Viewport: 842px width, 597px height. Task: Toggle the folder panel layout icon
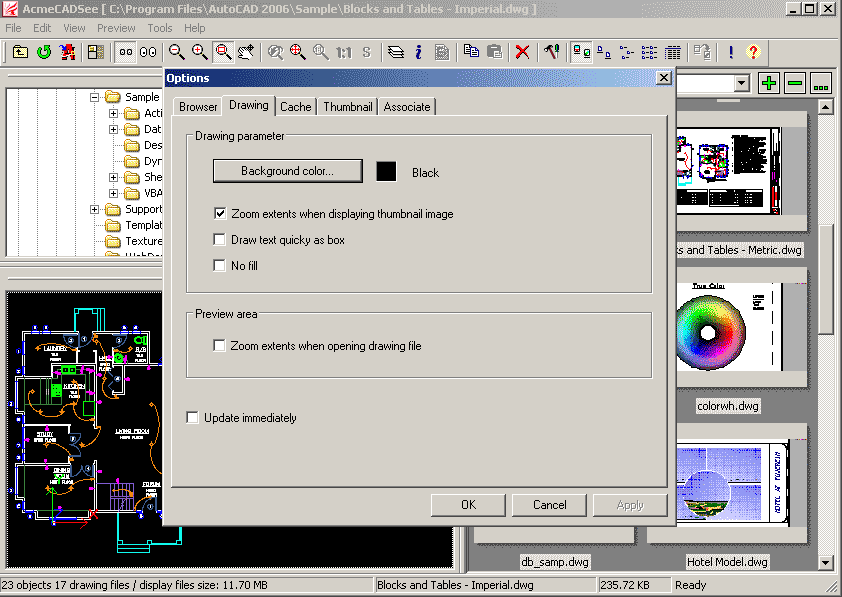(x=96, y=52)
